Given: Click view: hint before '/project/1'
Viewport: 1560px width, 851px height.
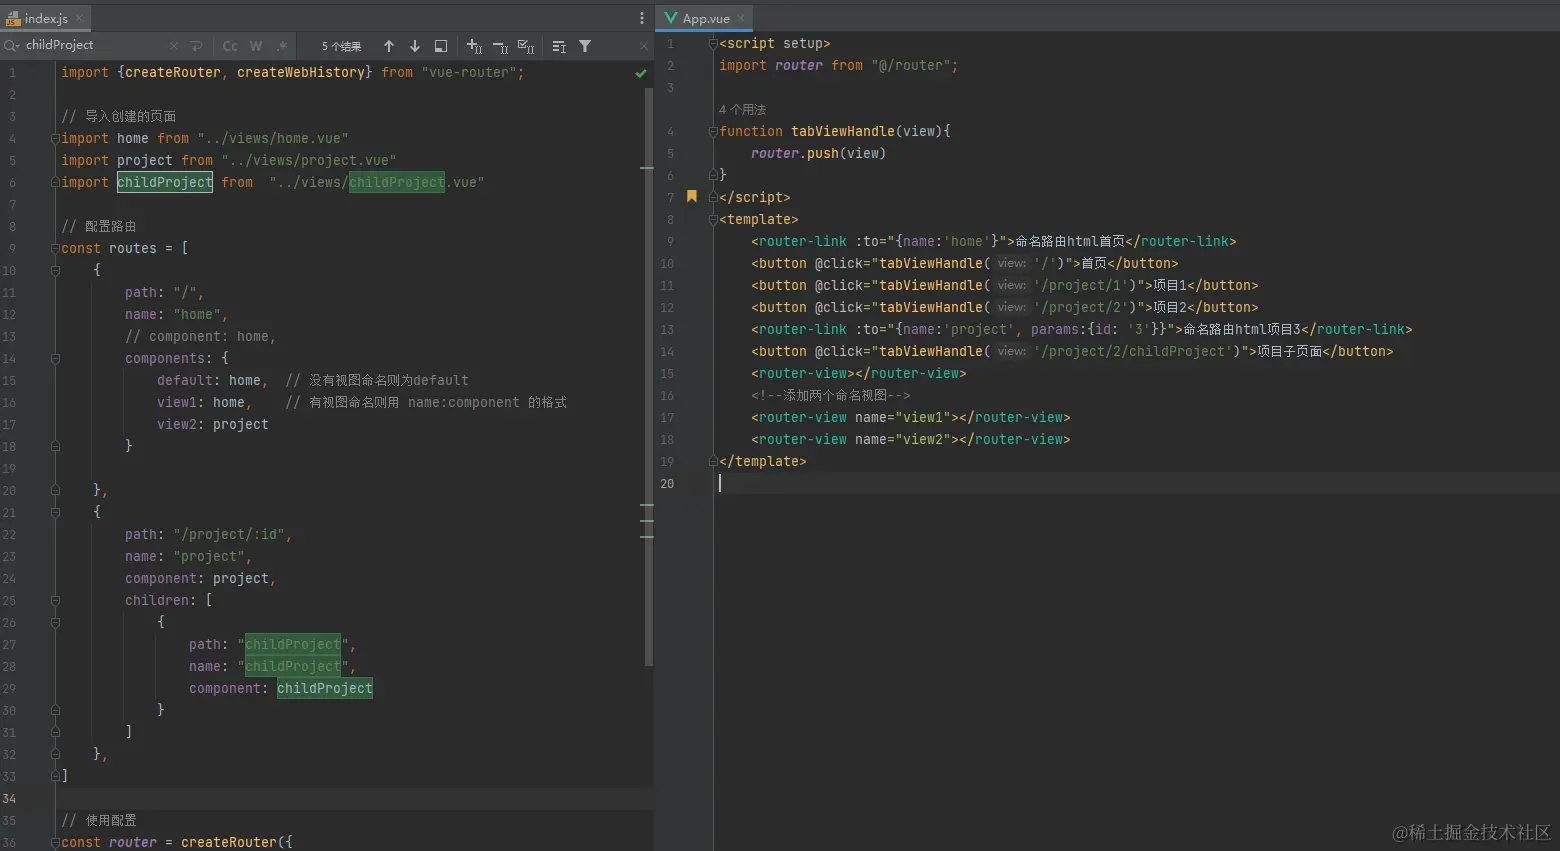Looking at the screenshot, I should click(1012, 286).
